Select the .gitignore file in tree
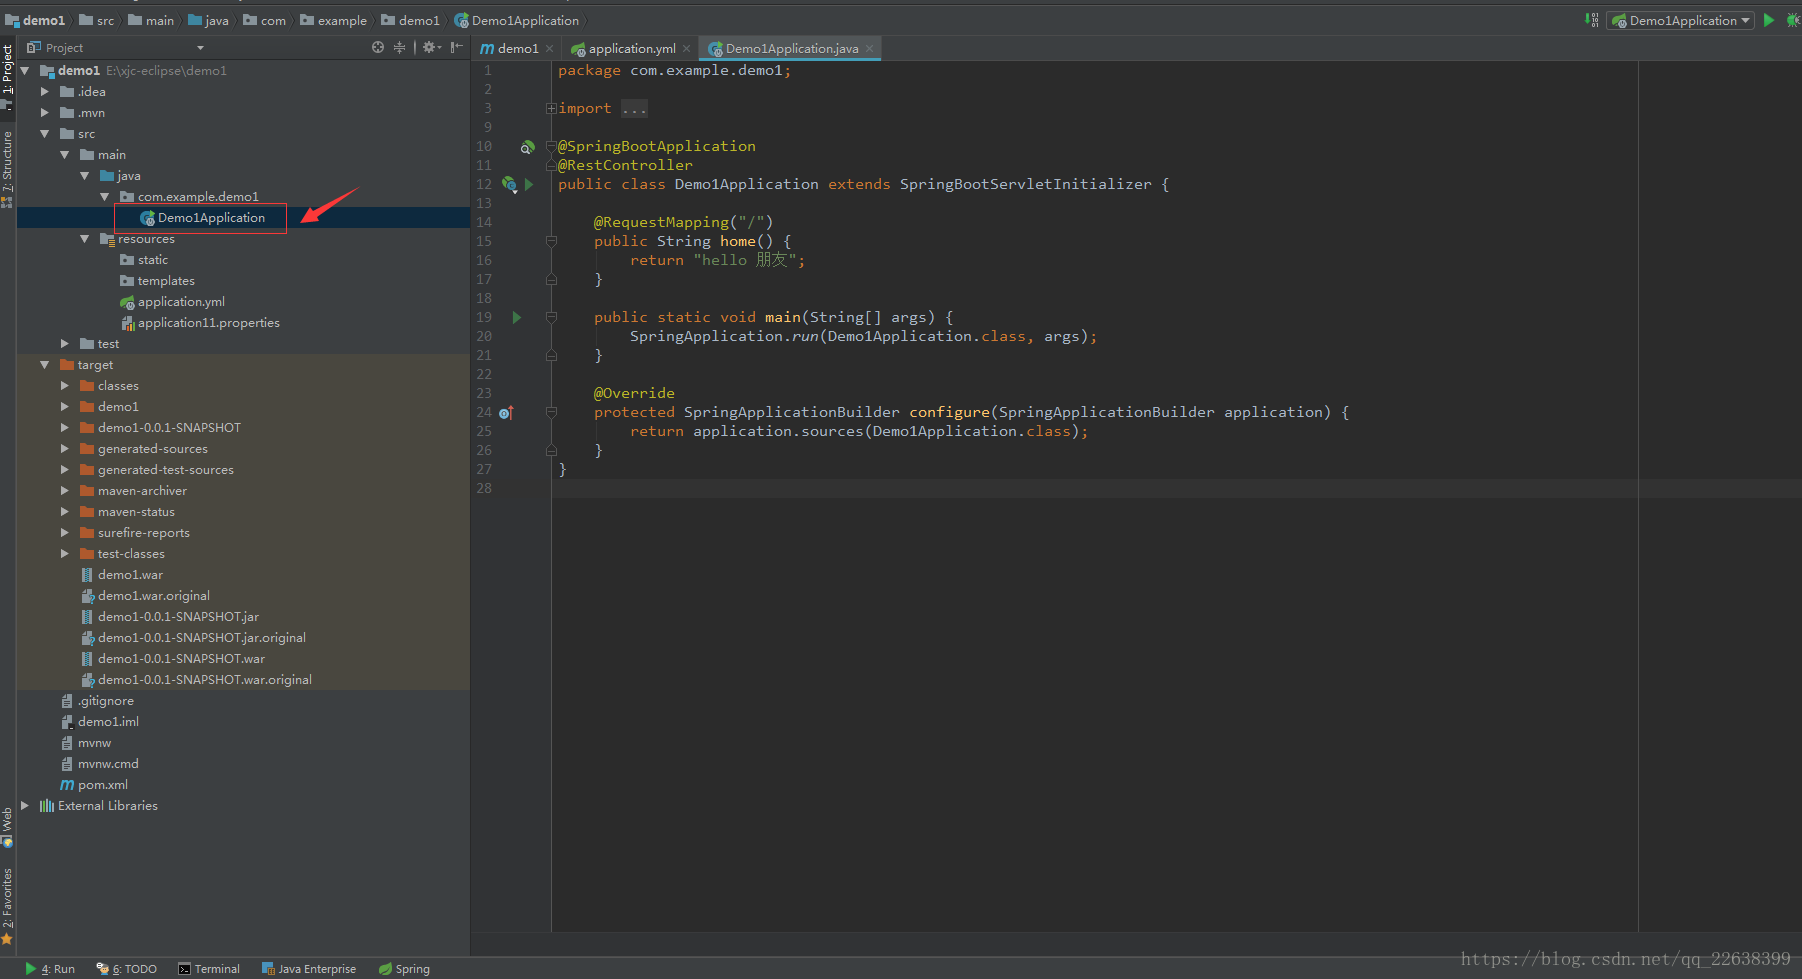The height and width of the screenshot is (979, 1802). coord(97,700)
